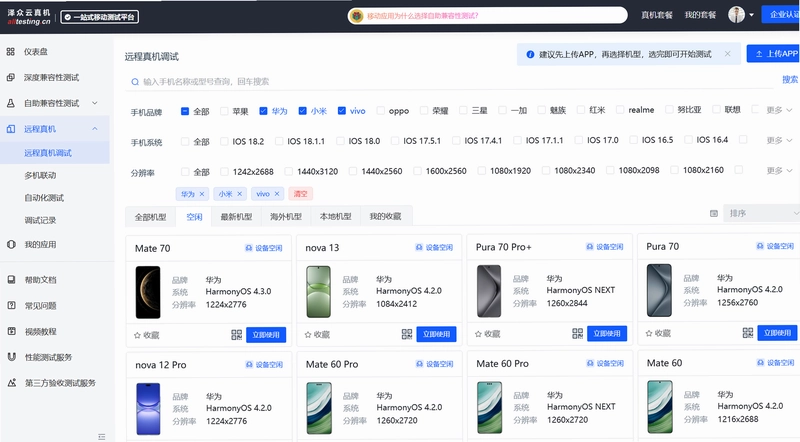Open 帮助文档 icon in sidebar
The image size is (800, 442).
coord(11,280)
